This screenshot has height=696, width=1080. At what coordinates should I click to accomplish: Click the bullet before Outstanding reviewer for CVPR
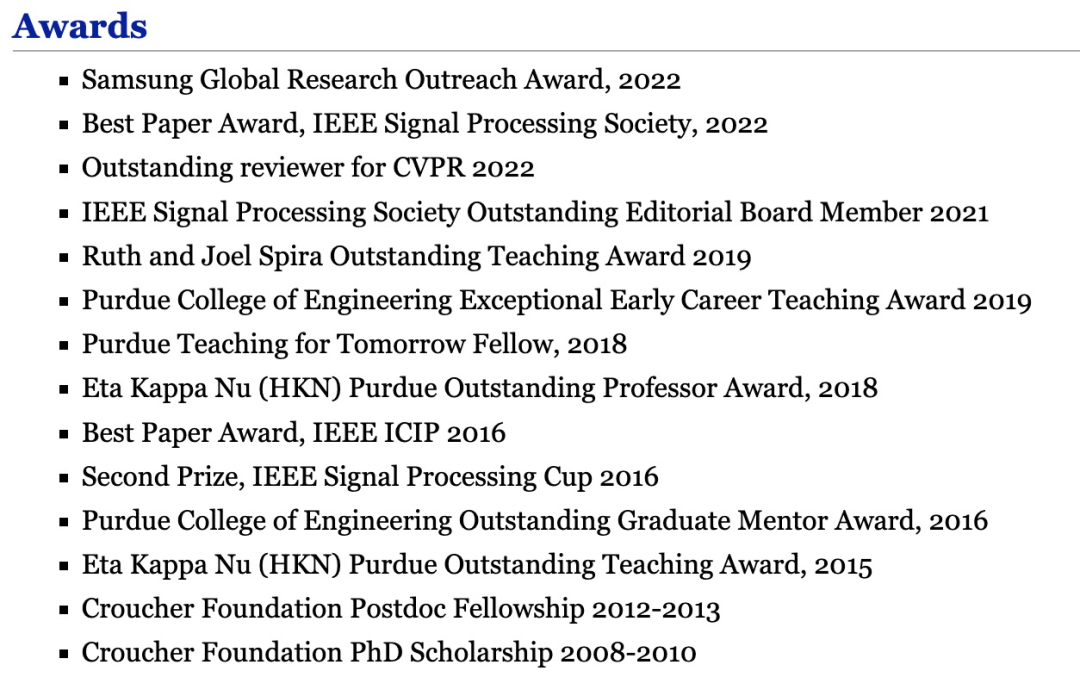[x=64, y=169]
